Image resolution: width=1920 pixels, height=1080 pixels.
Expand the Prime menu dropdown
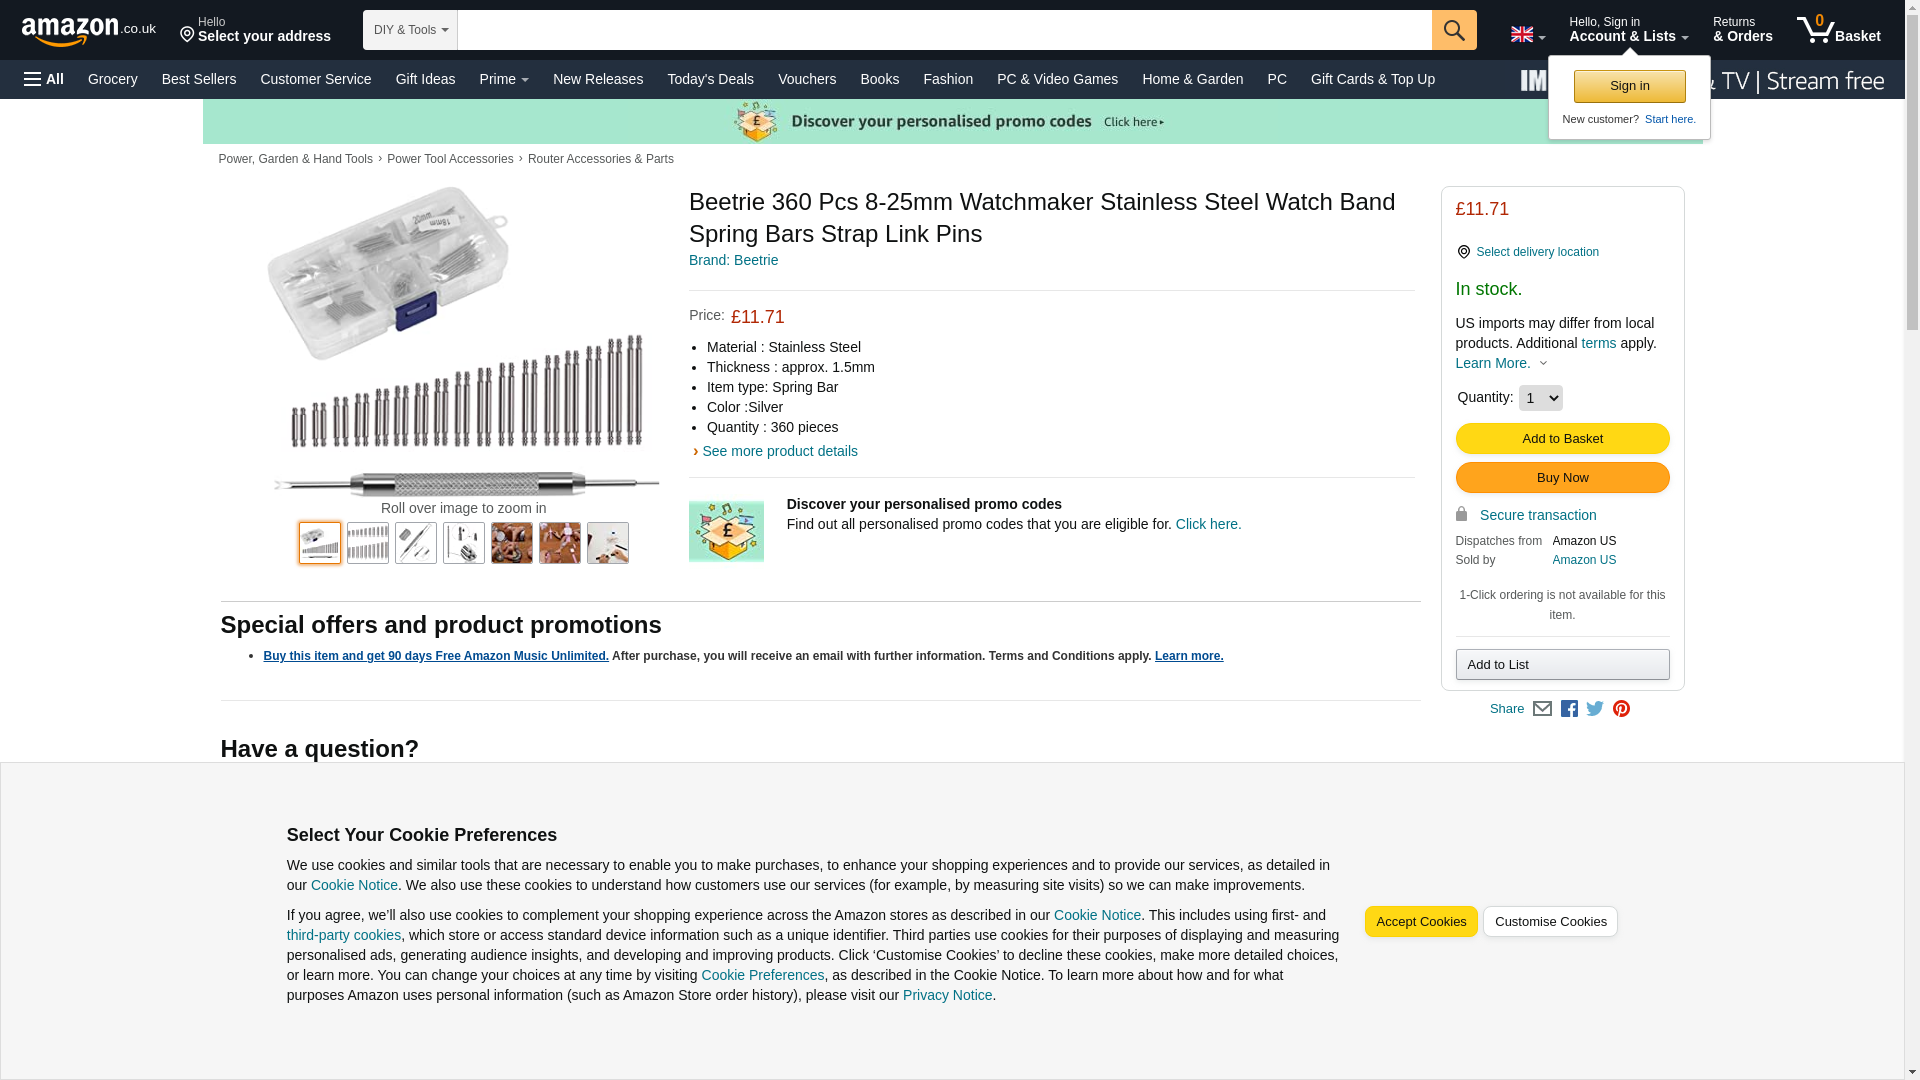pos(503,79)
